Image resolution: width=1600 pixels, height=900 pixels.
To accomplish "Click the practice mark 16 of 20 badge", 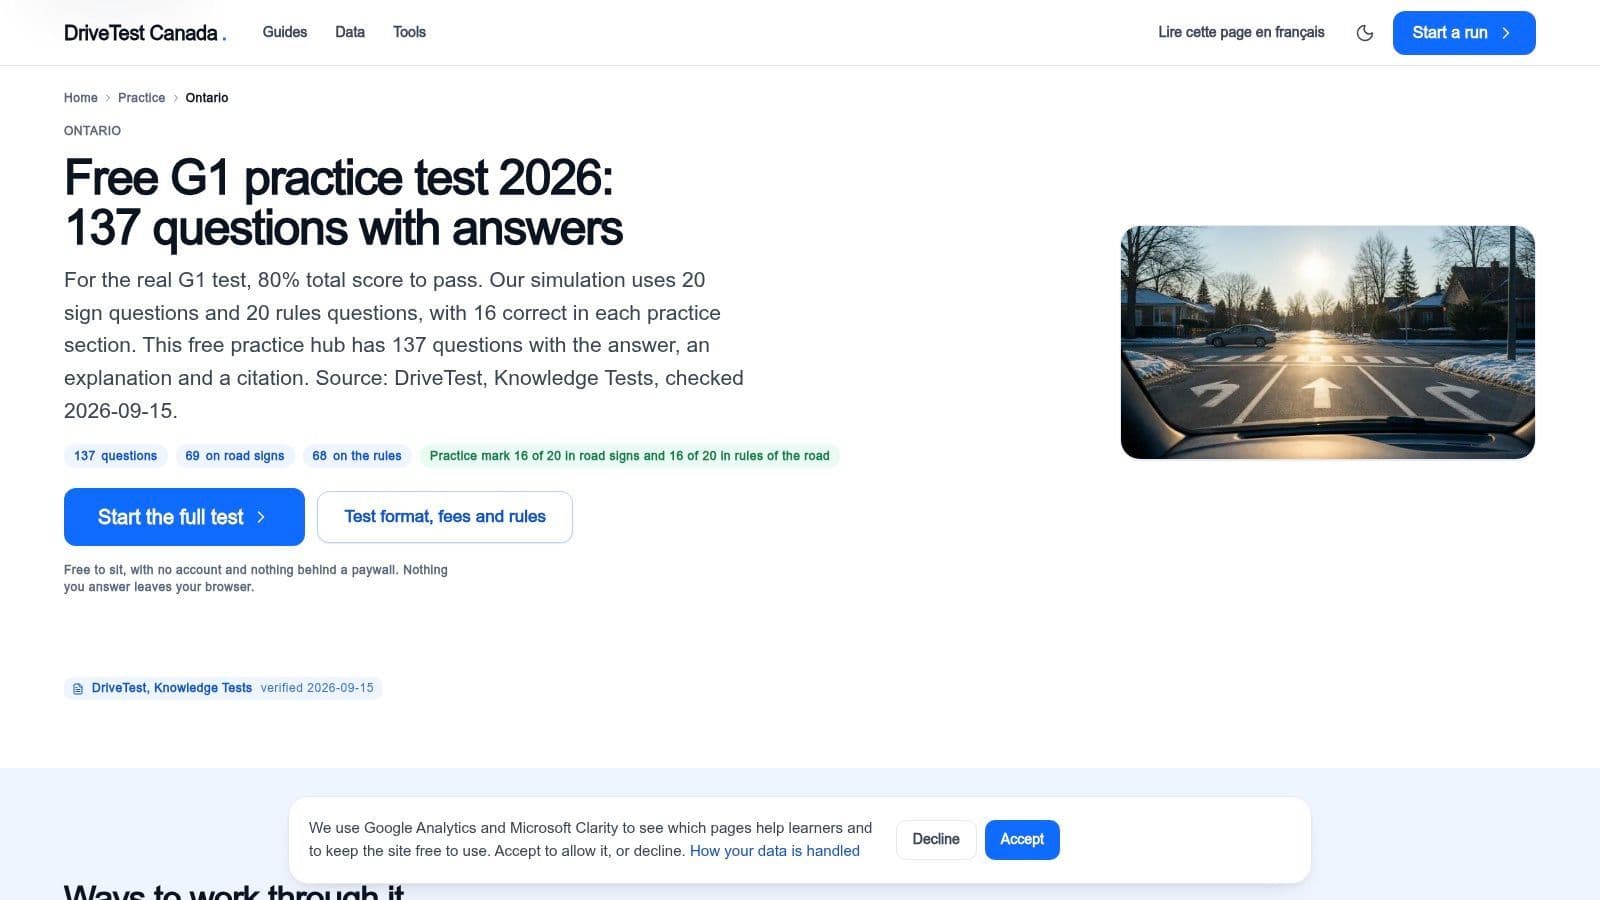I will pos(630,456).
